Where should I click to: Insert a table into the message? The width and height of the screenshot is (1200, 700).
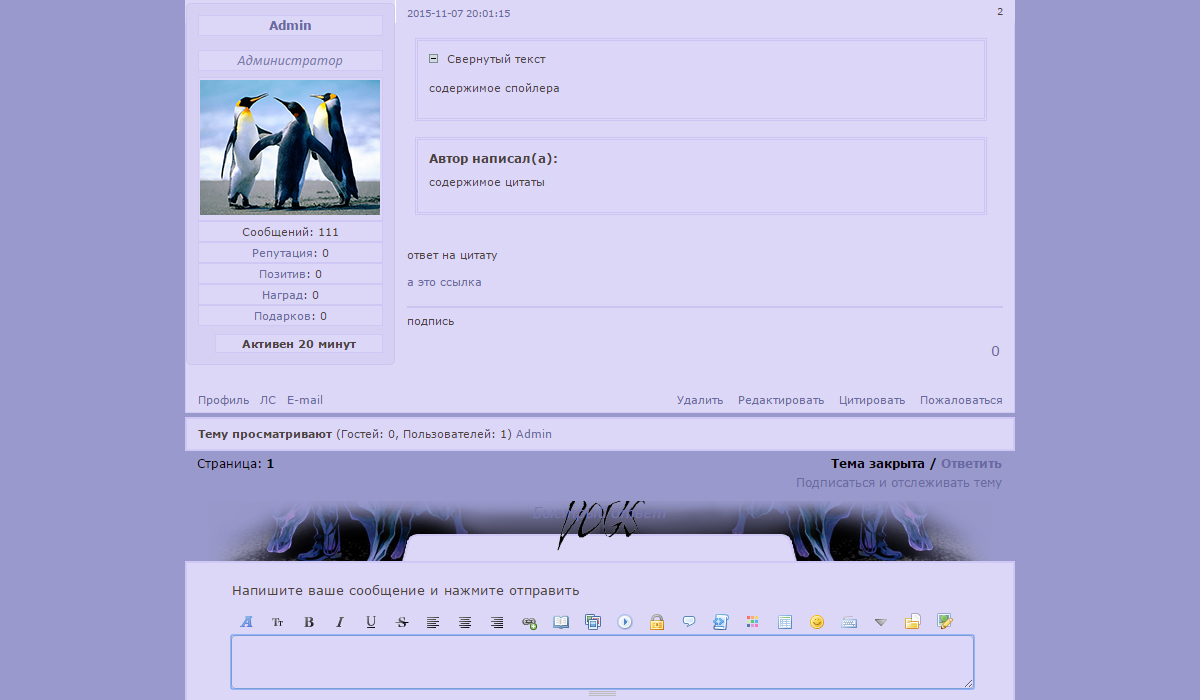[785, 622]
